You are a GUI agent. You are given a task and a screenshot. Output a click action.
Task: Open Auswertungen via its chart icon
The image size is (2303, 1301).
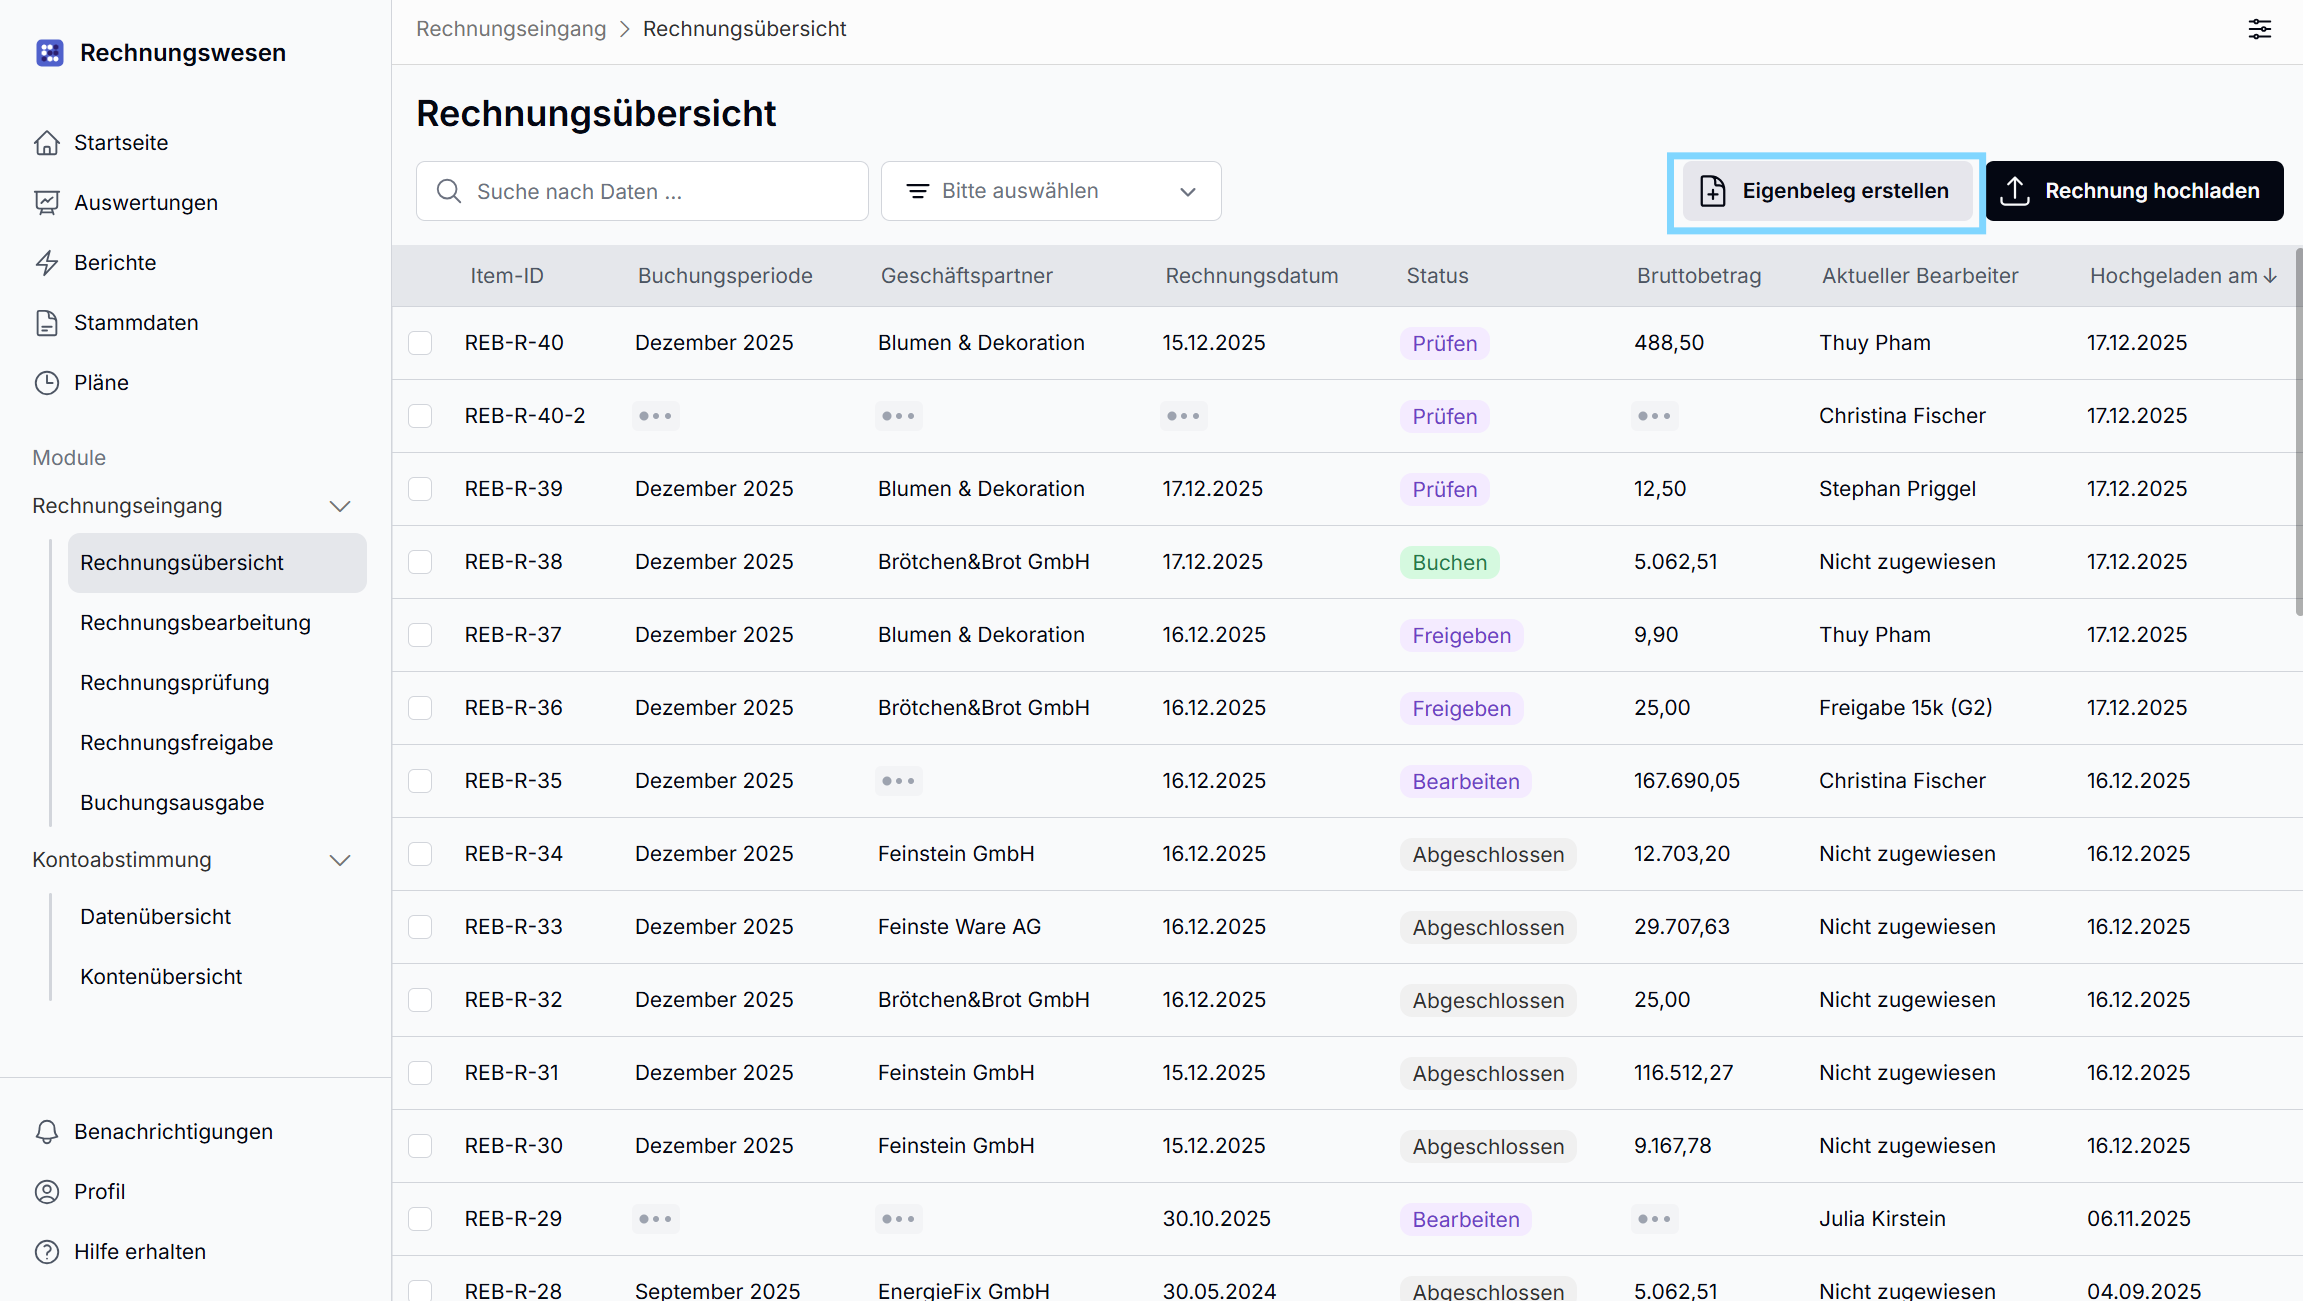pos(46,203)
